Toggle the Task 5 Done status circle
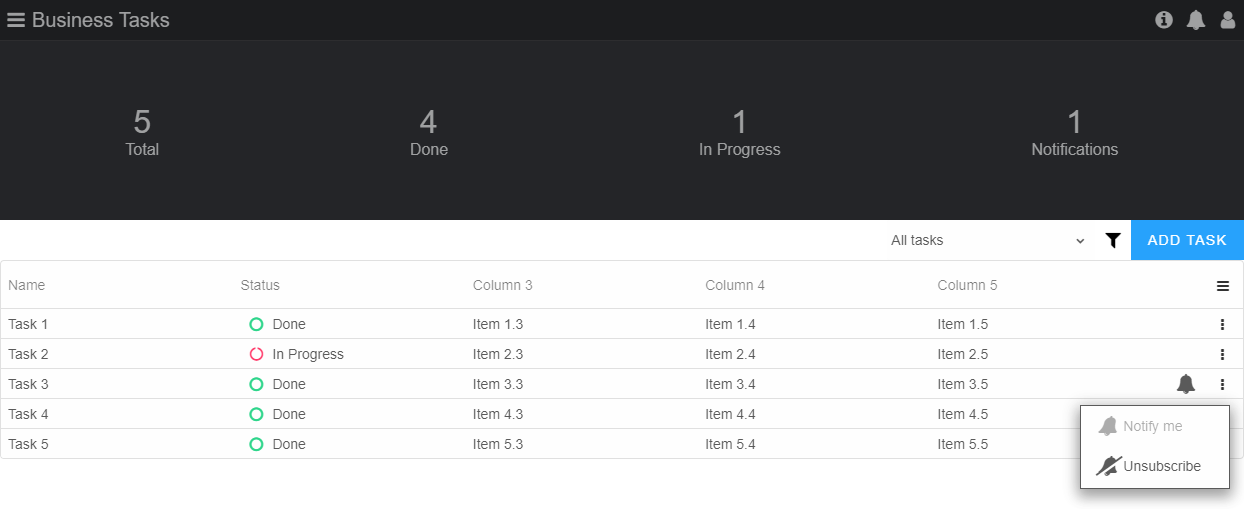Screen dimensions: 1244x509 [x=256, y=444]
